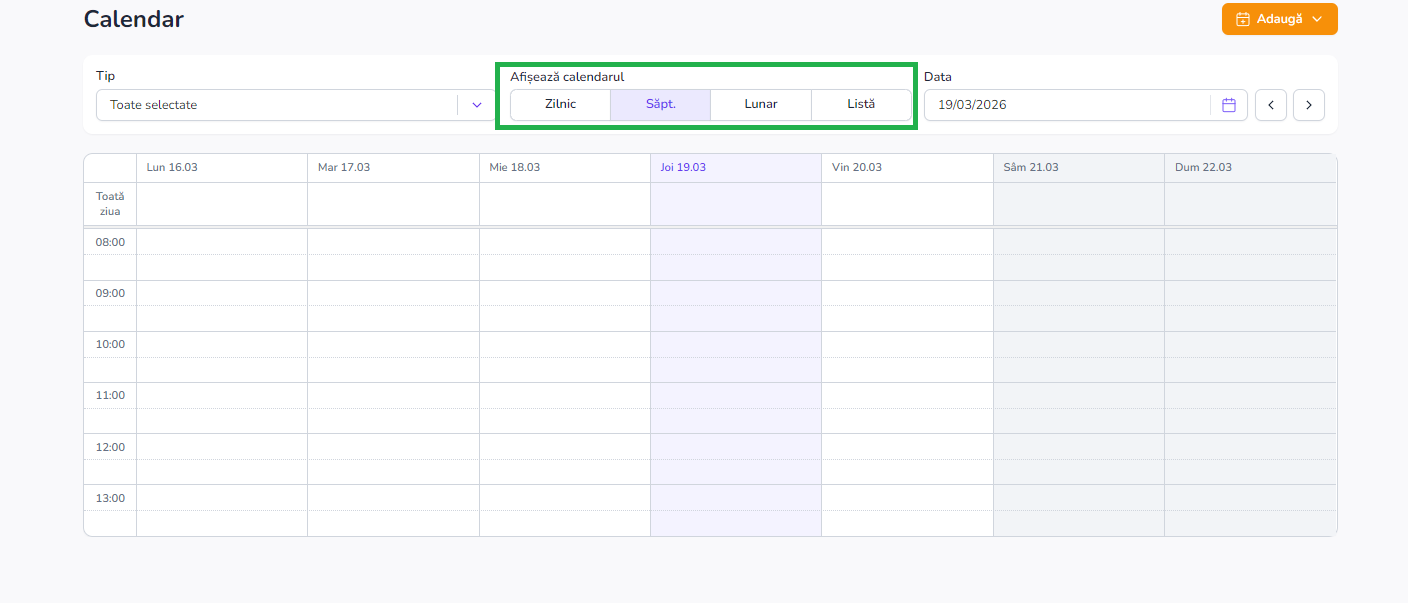
Task: Click the Toată ziua cell for Joi 19.03
Action: (x=735, y=204)
